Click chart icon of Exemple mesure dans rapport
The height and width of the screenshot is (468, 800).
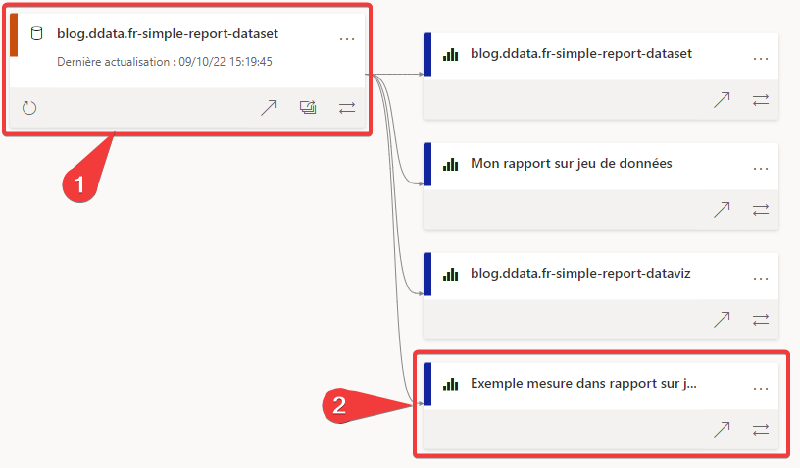(451, 384)
